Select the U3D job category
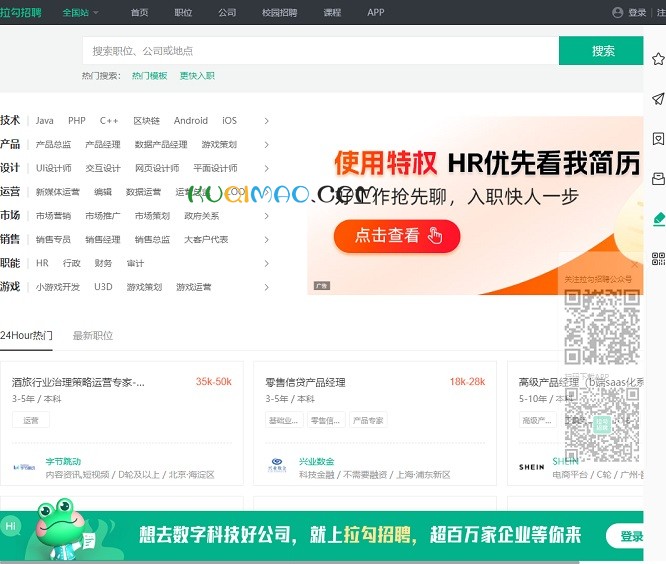 pos(103,288)
